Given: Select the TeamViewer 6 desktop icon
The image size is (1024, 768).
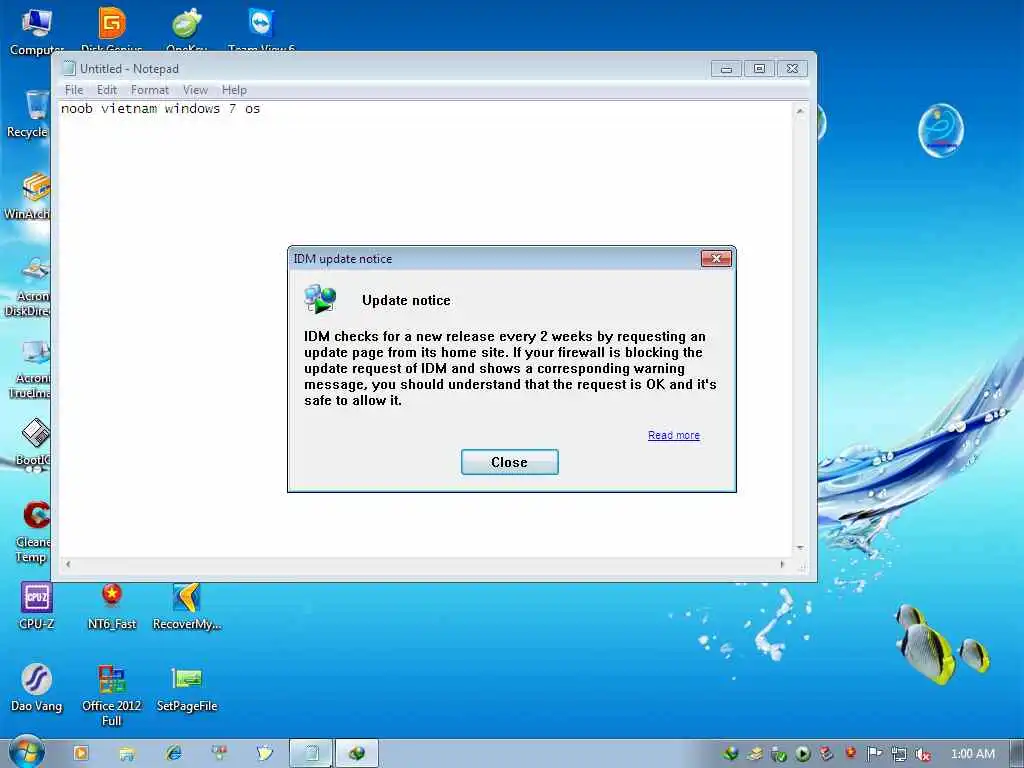Looking at the screenshot, I should pyautogui.click(x=261, y=29).
